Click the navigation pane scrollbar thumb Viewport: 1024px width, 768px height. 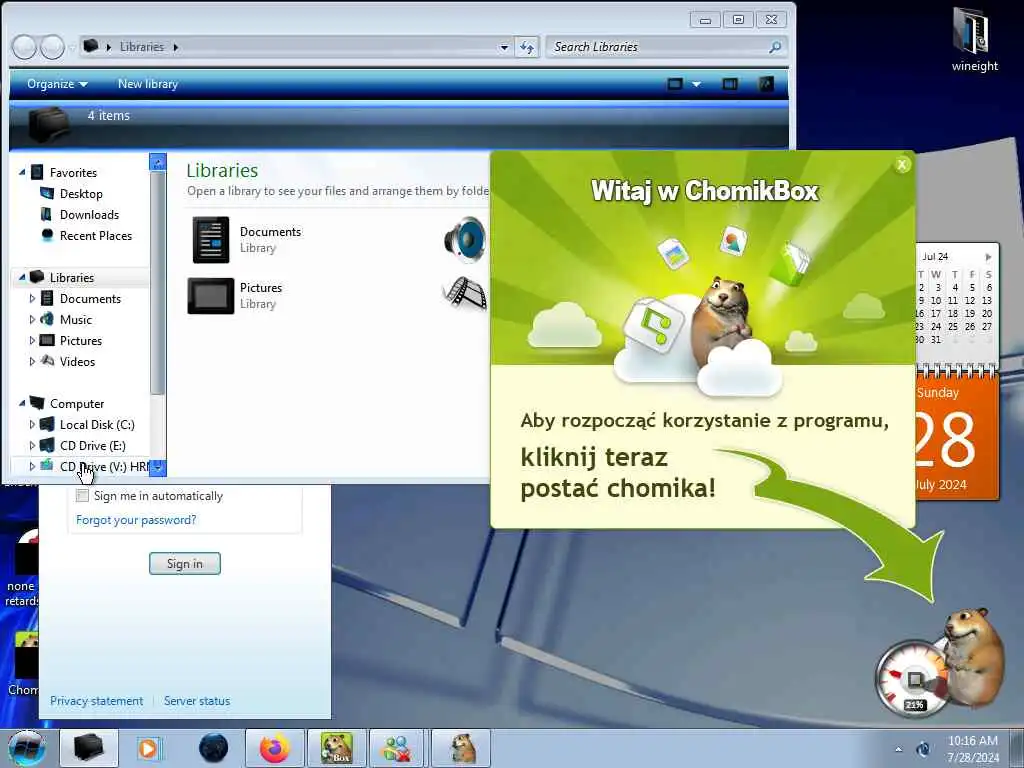[157, 282]
